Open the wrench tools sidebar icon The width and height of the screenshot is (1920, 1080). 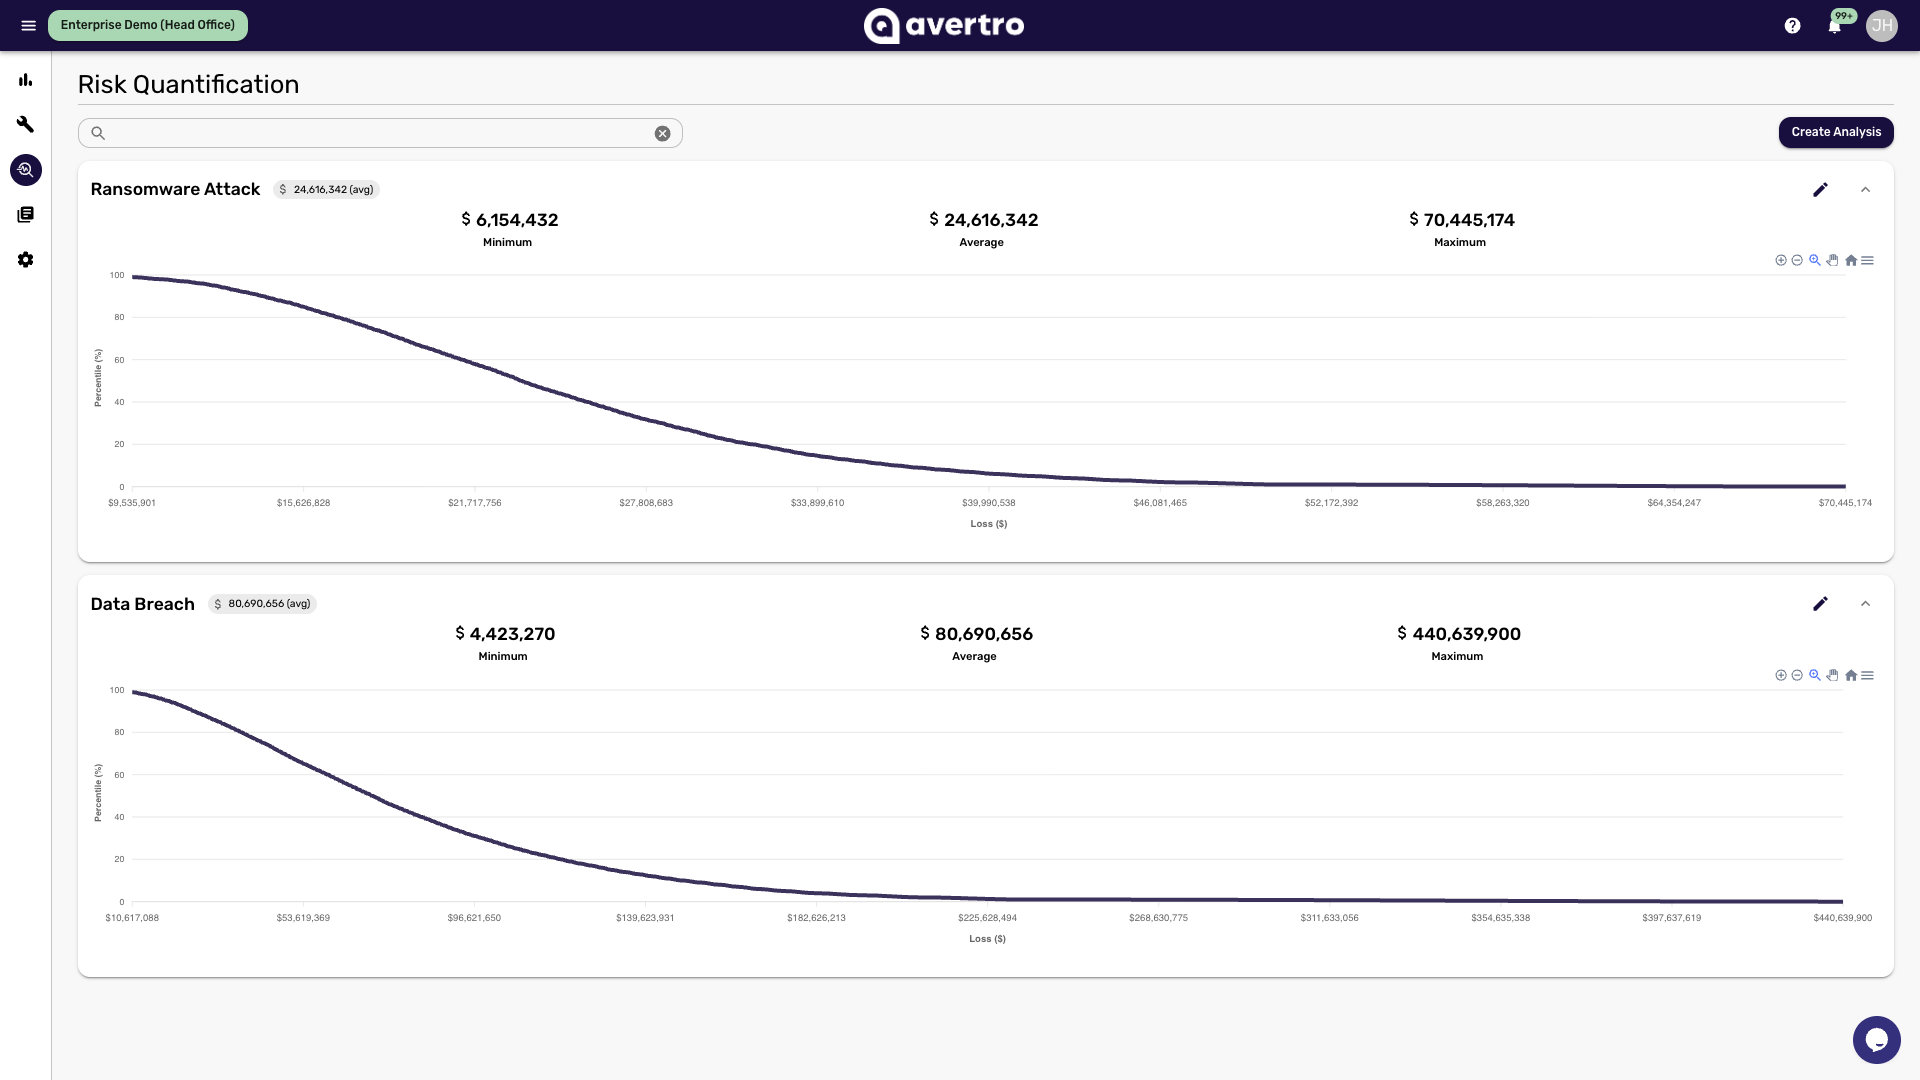[x=26, y=124]
